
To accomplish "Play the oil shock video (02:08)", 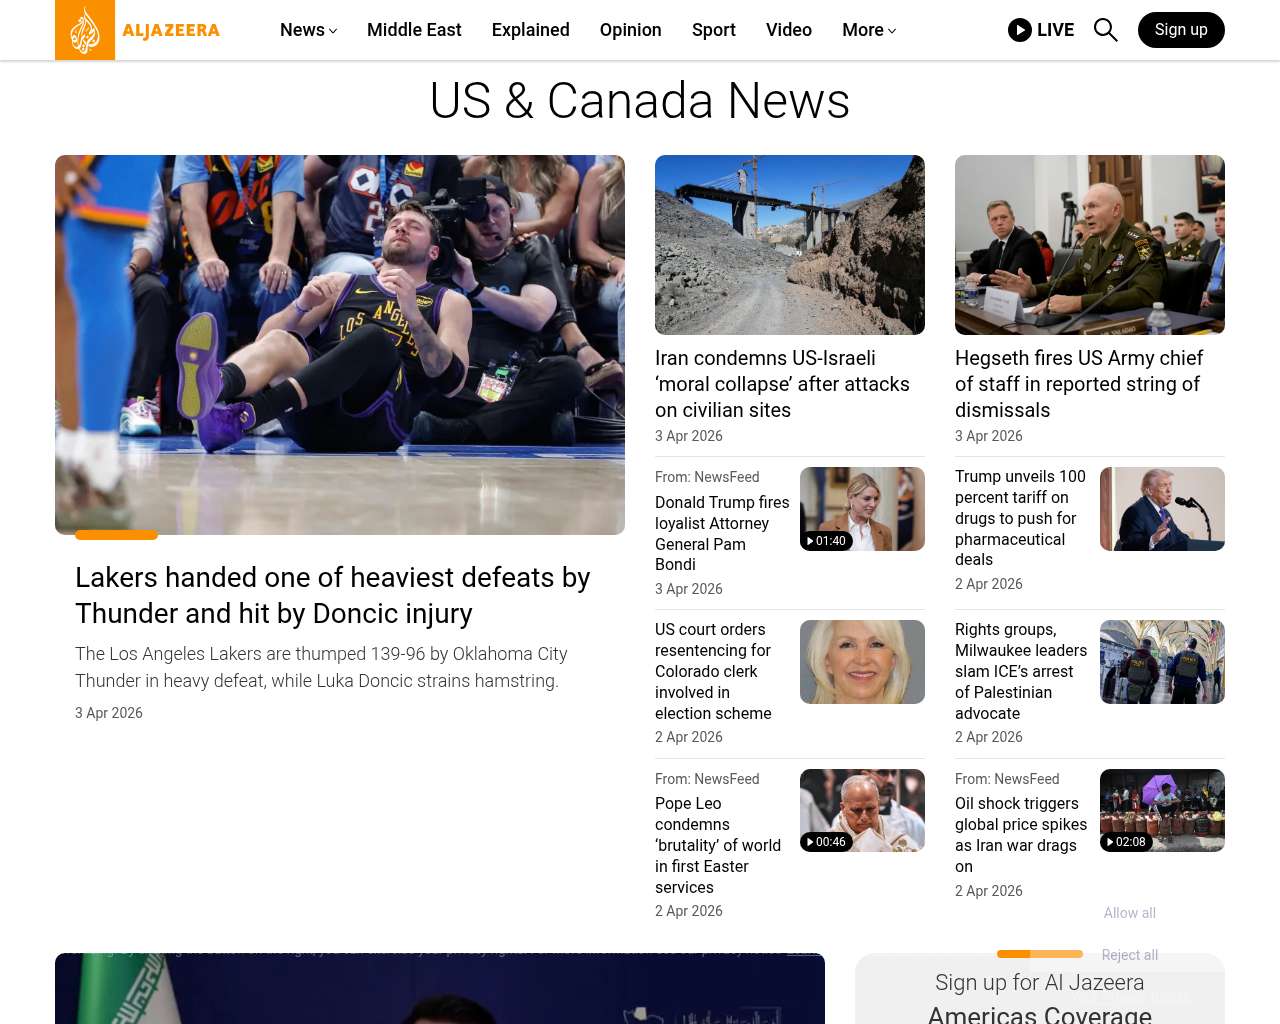I will (x=1161, y=810).
